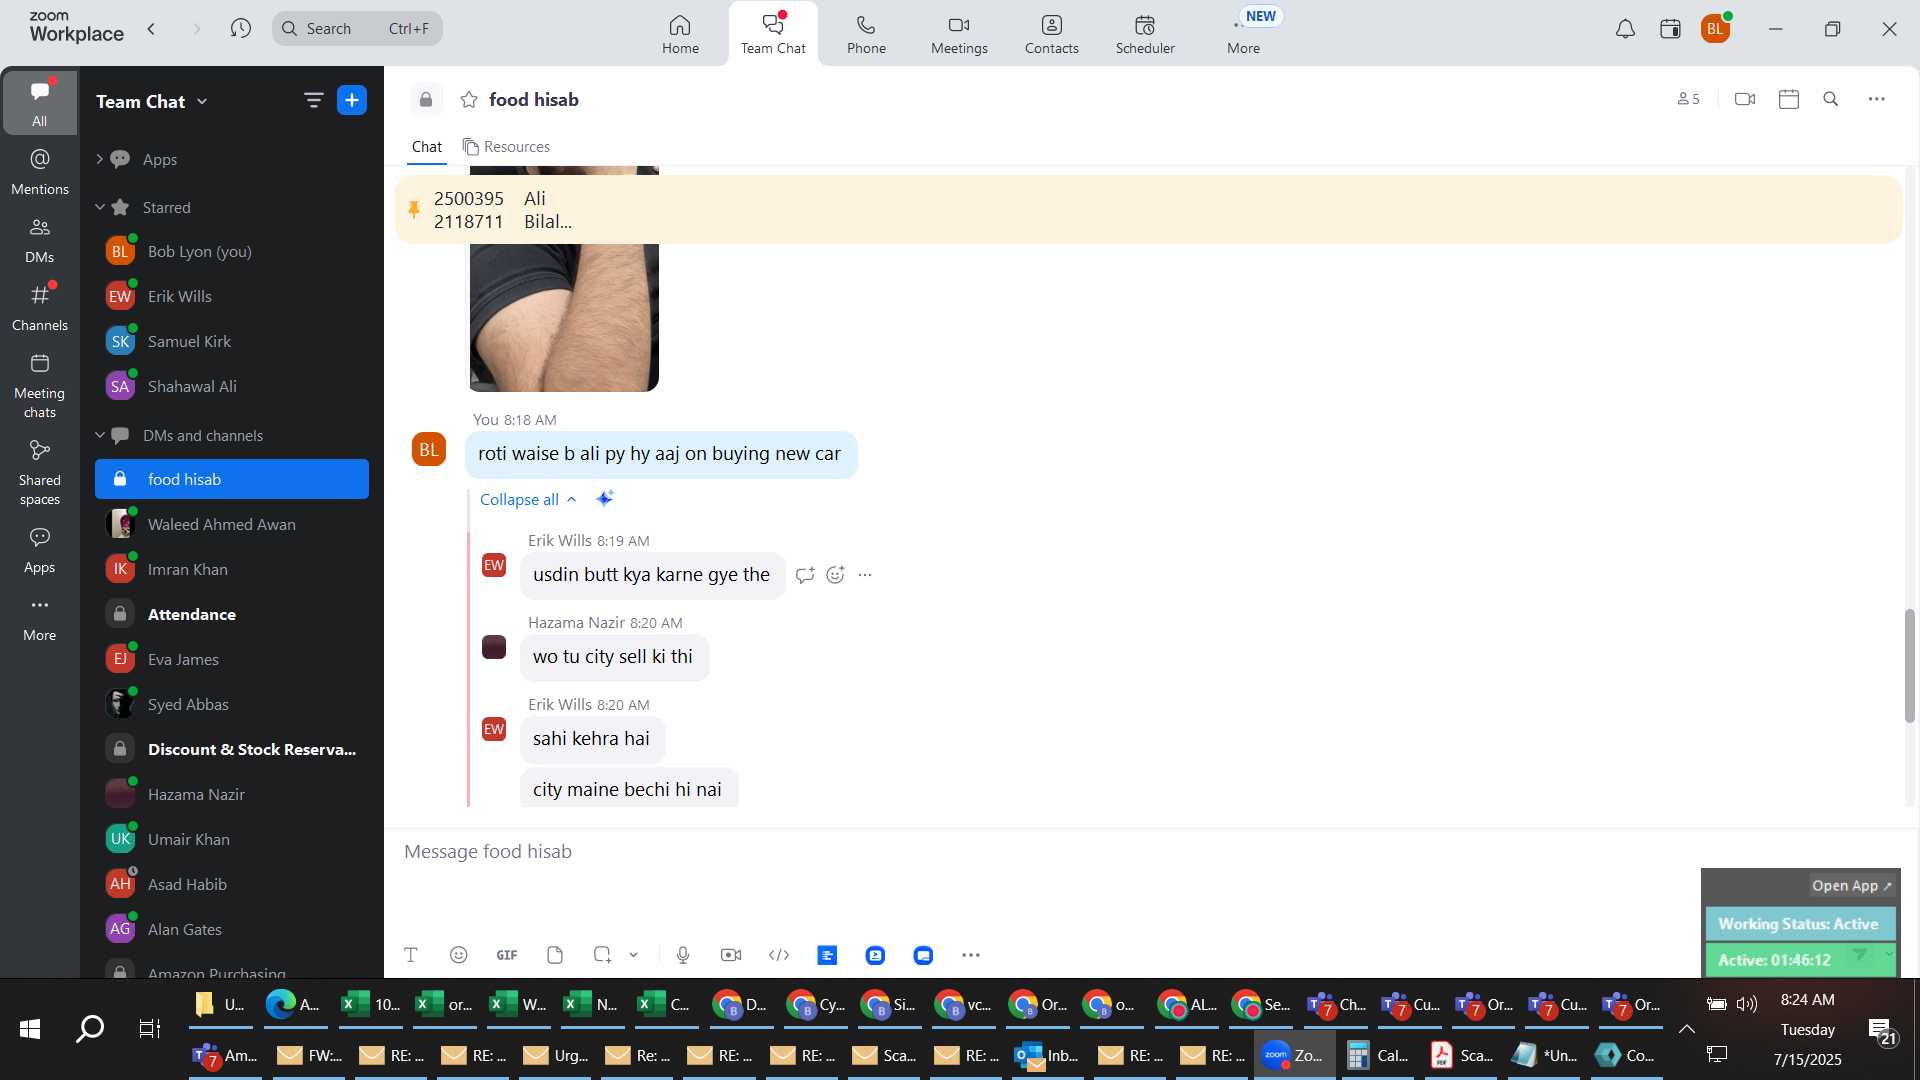Image resolution: width=1920 pixels, height=1080 pixels.
Task: Click the Message food hisab input
Action: (x=1040, y=852)
